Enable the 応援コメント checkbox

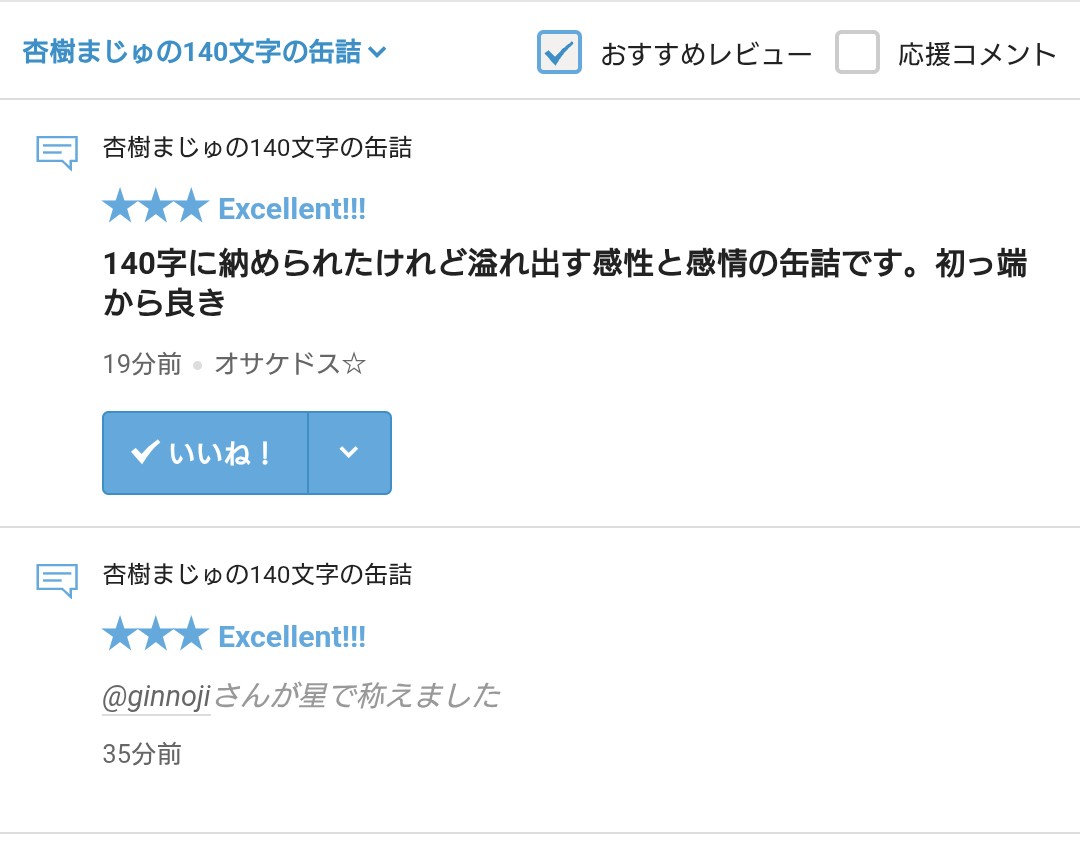(x=857, y=52)
